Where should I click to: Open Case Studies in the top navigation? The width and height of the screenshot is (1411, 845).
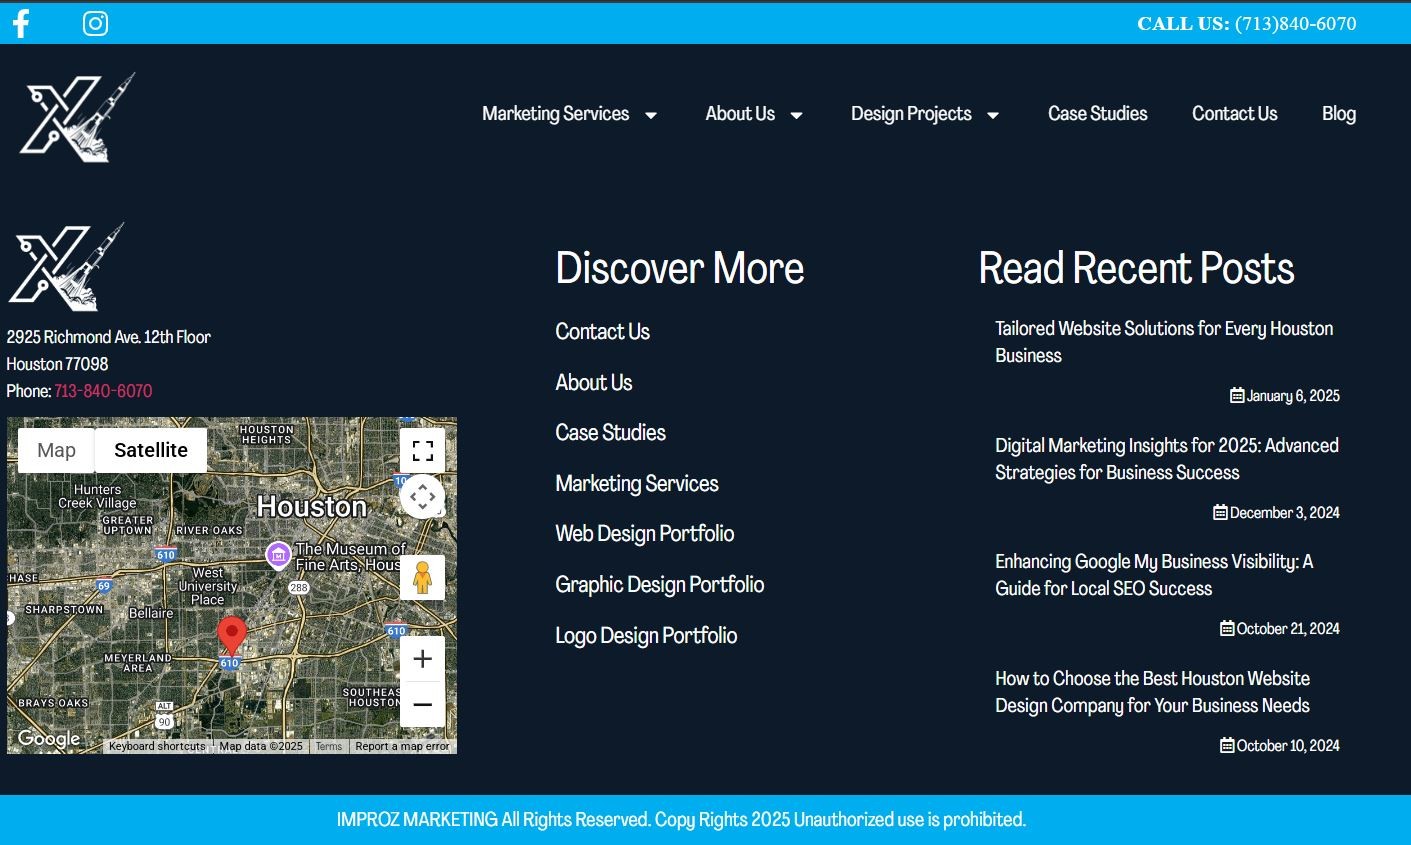[x=1097, y=114]
